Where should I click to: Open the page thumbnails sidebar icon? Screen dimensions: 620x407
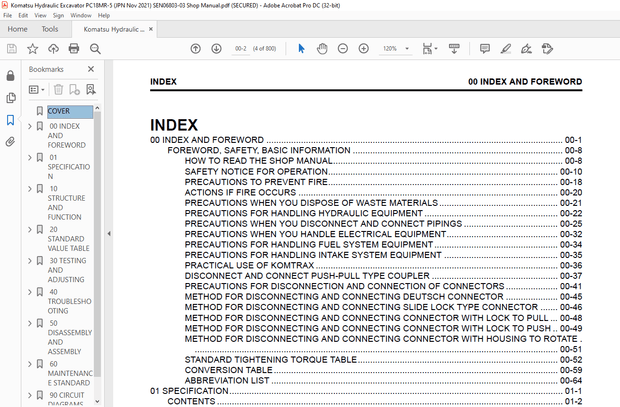coord(11,98)
